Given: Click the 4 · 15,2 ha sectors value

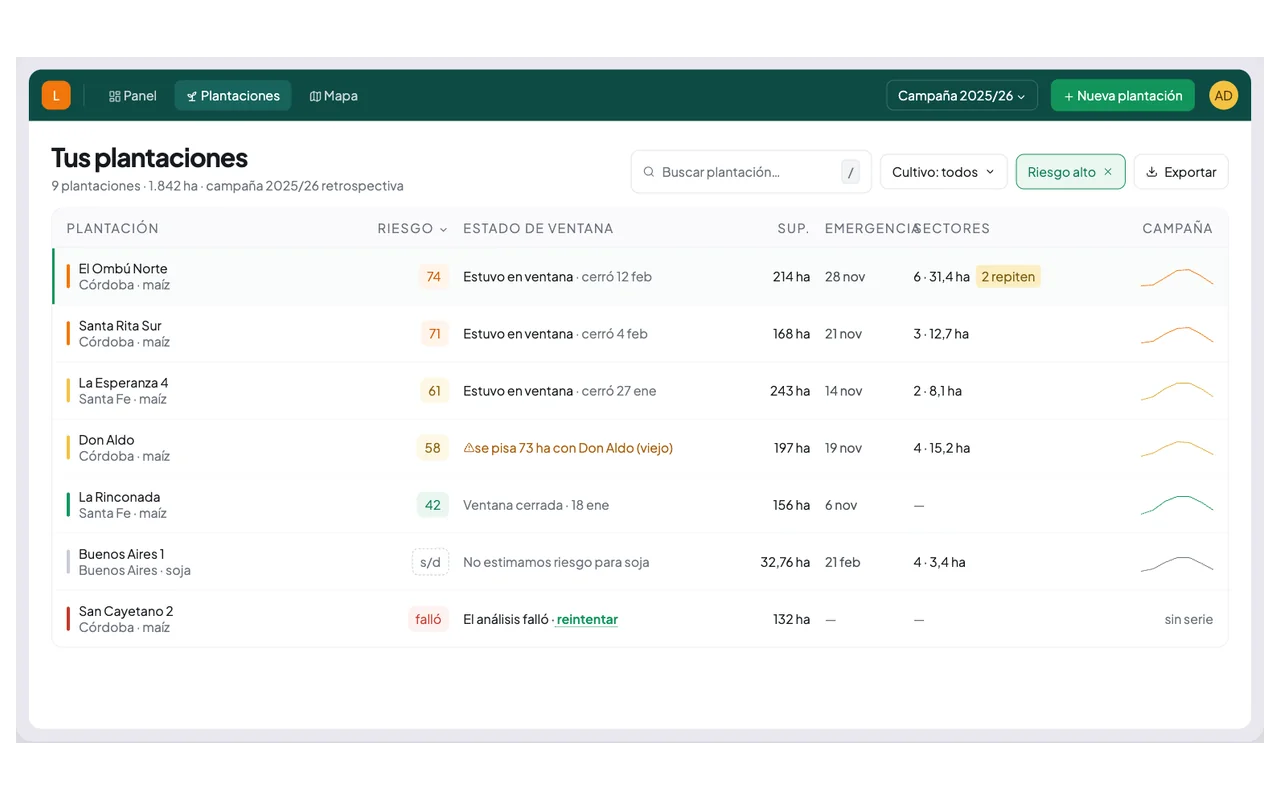Looking at the screenshot, I should tap(942, 448).
